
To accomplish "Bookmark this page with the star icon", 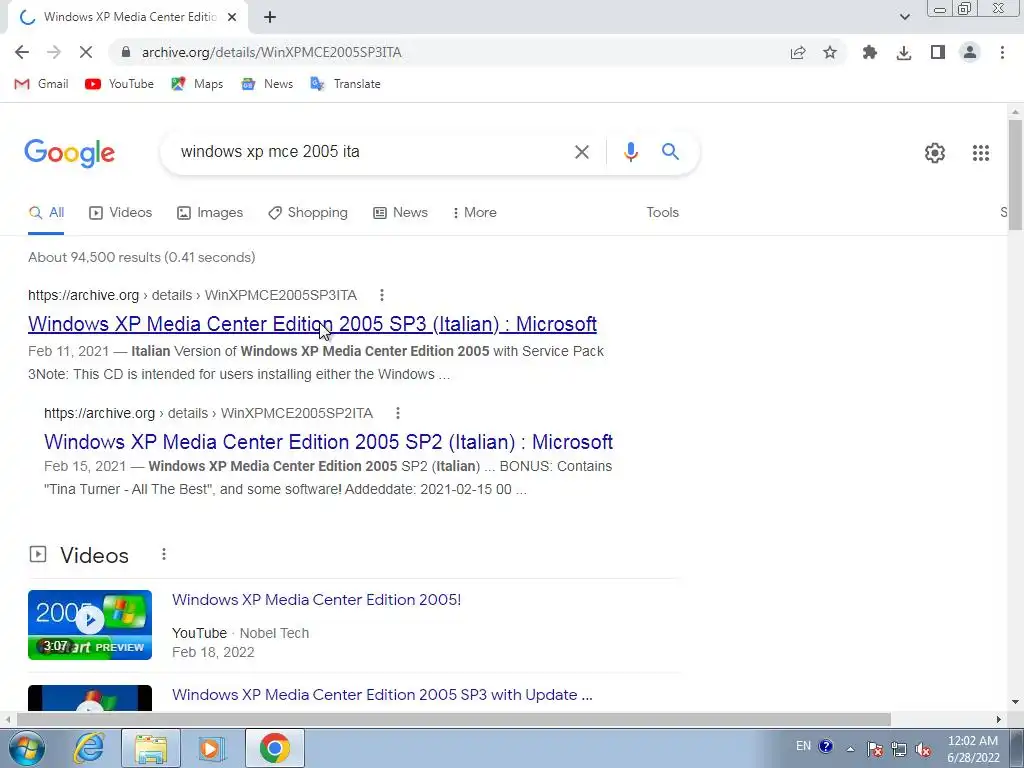I will [x=830, y=52].
